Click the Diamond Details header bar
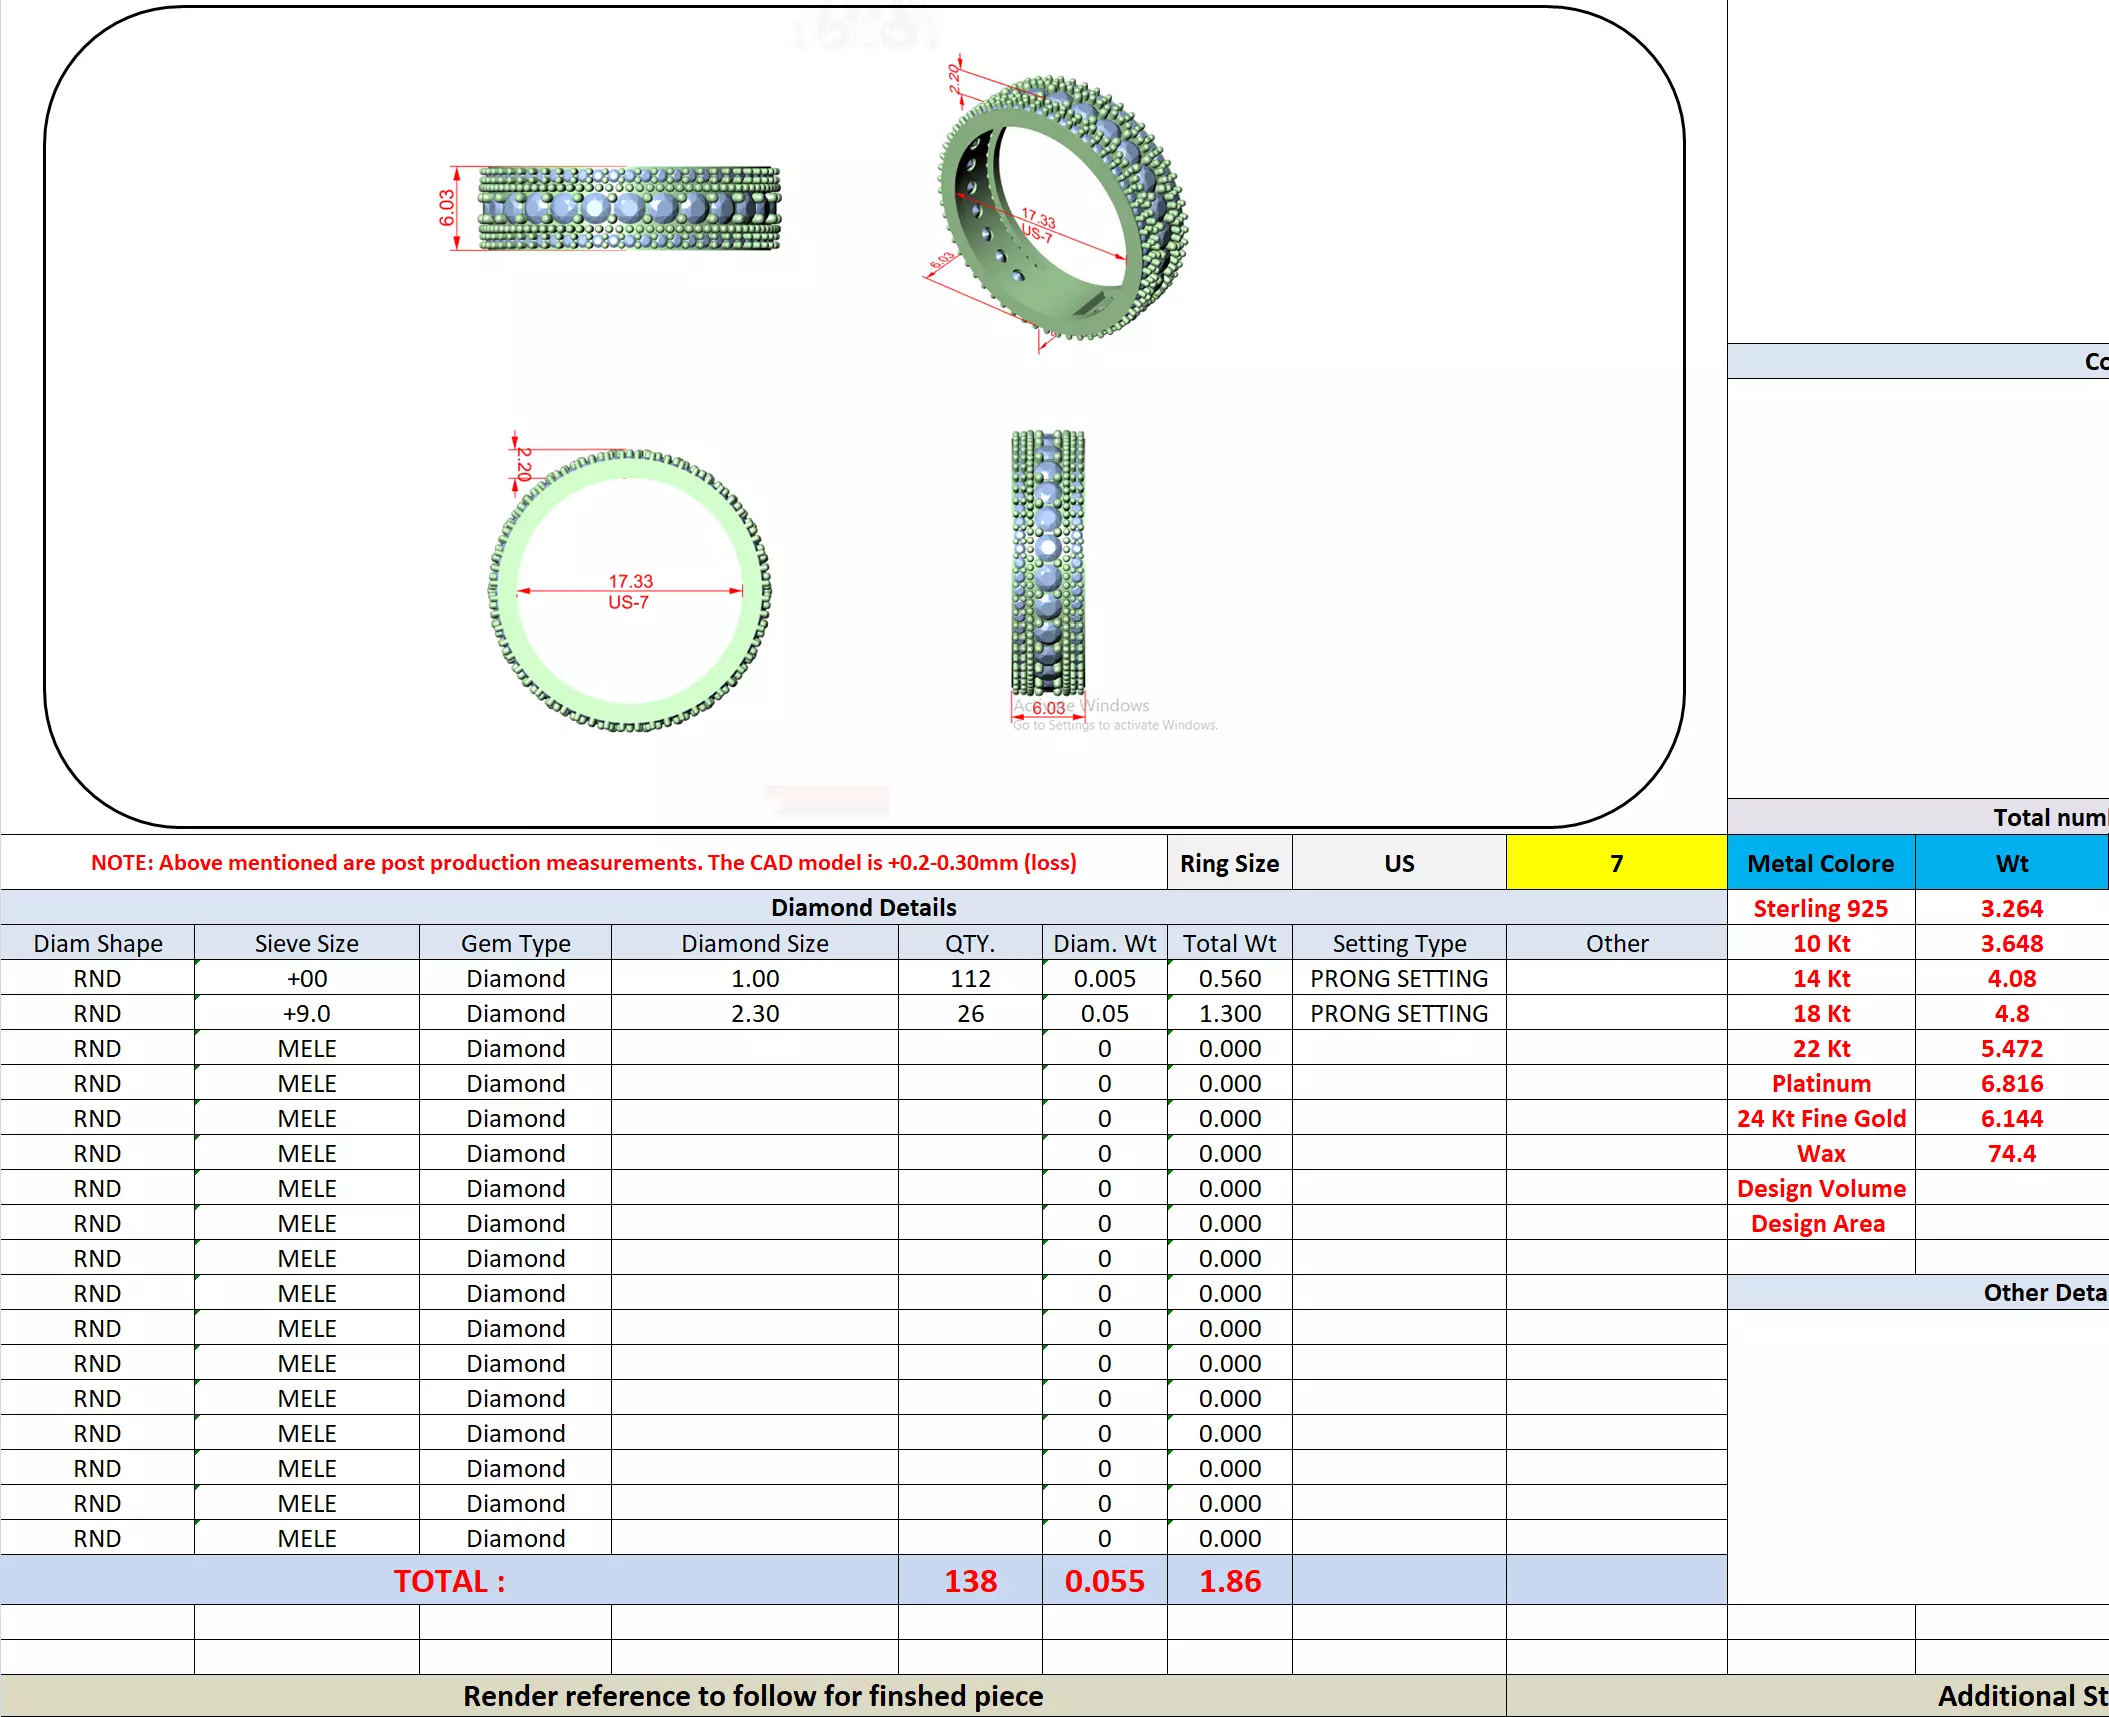This screenshot has height=1717, width=2109. 863,907
